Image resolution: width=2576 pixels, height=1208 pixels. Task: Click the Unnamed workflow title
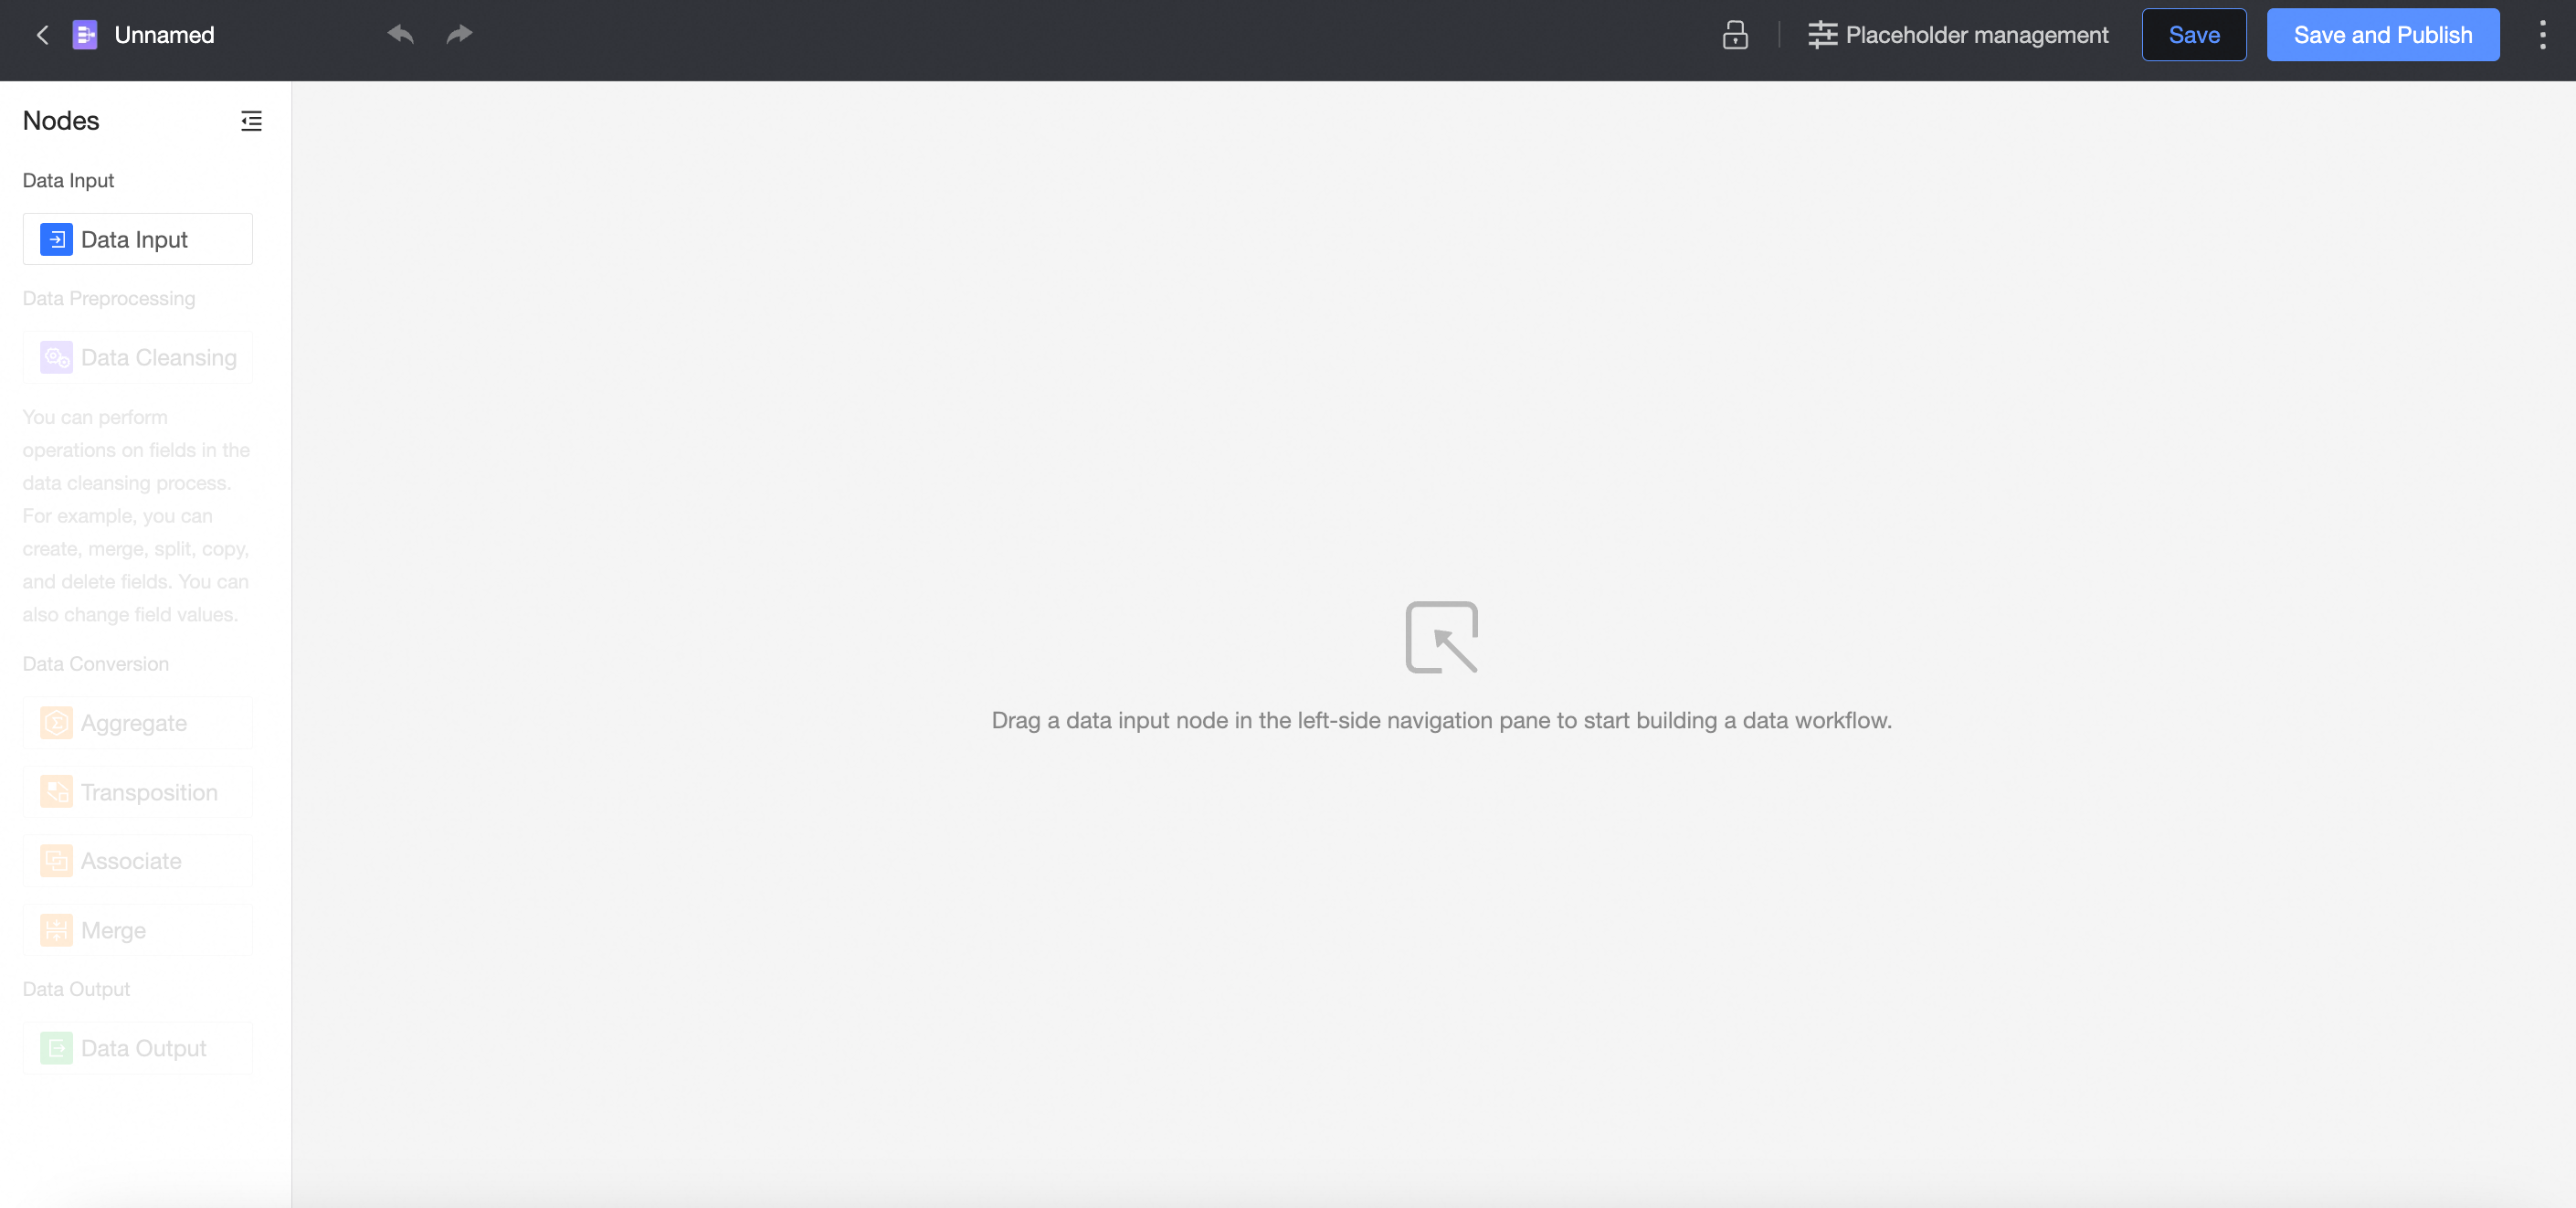point(164,35)
